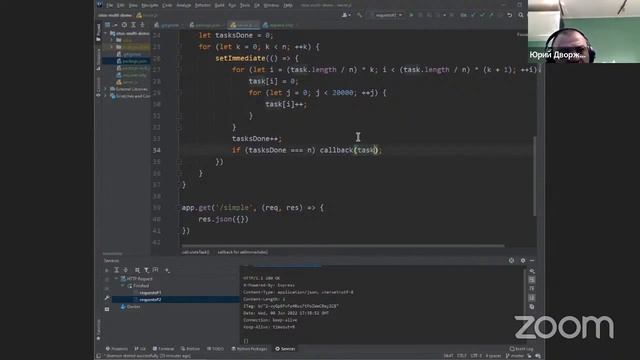
Task: Open the Help menu
Action: 288,5
